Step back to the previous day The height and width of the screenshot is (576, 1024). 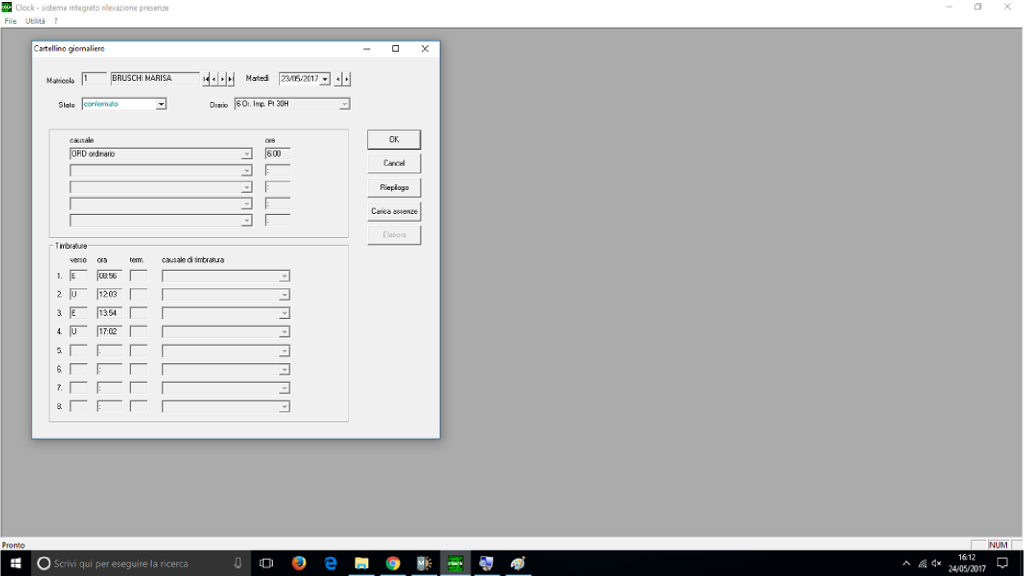[338, 79]
